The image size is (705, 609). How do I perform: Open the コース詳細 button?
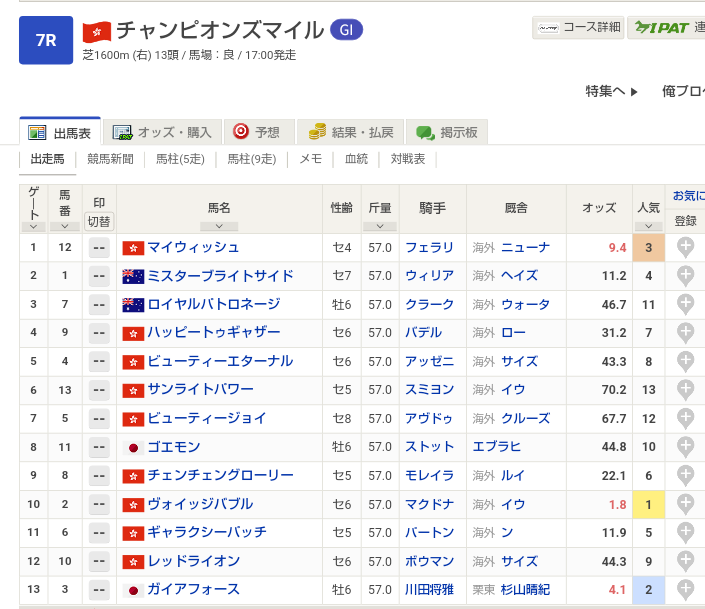(x=578, y=28)
